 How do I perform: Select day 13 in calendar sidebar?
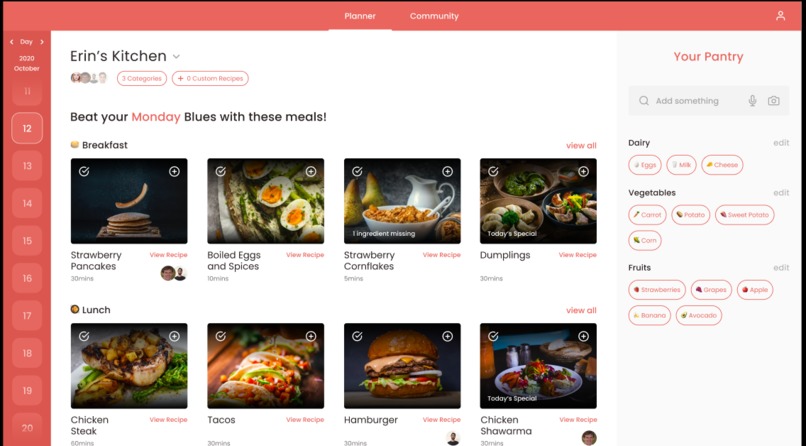coord(27,165)
